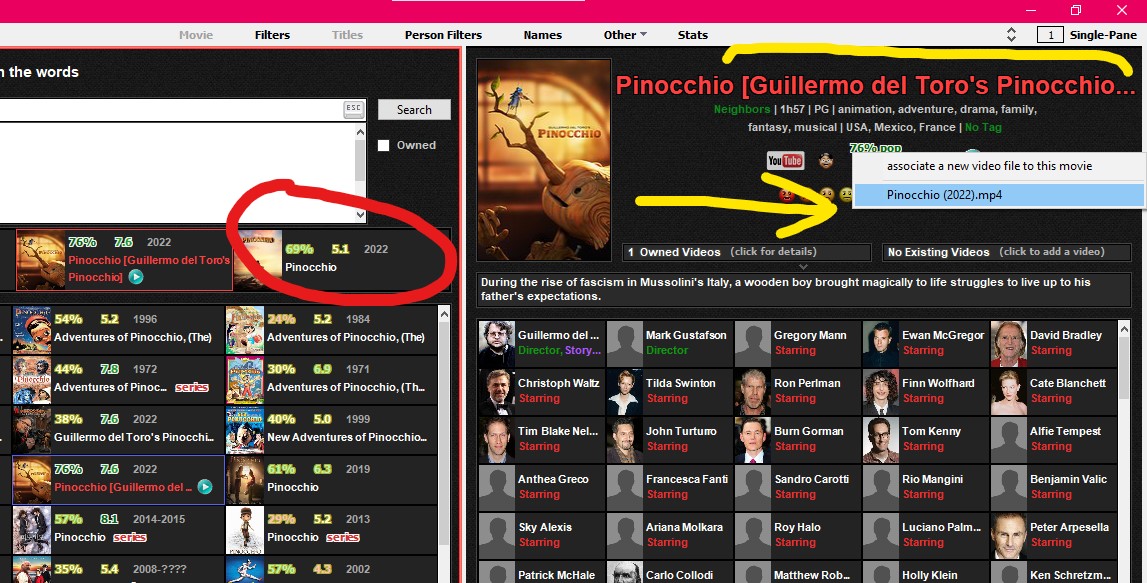Open Tim Blake Nelson's cast entry
The height and width of the screenshot is (583, 1147).
(x=541, y=439)
